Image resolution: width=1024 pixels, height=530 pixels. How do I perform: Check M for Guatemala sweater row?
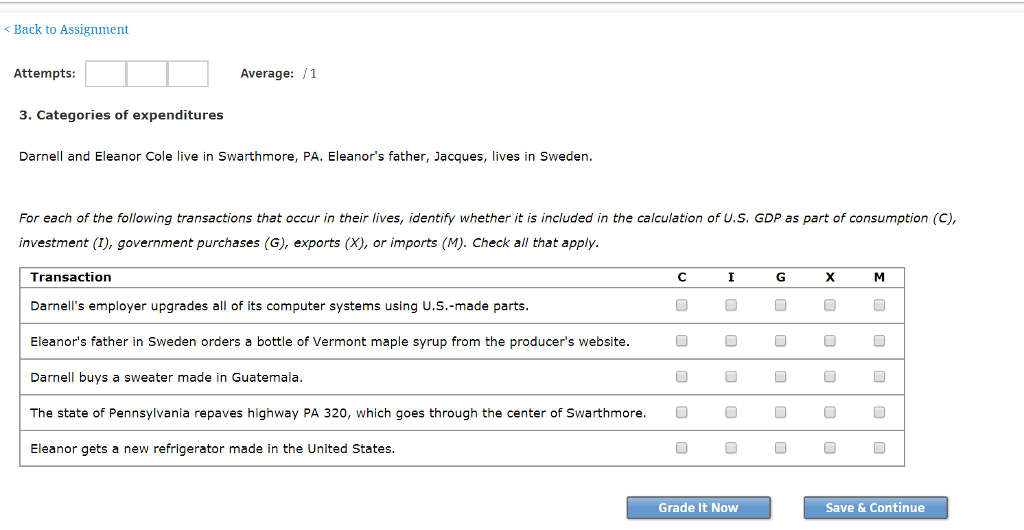(x=879, y=377)
